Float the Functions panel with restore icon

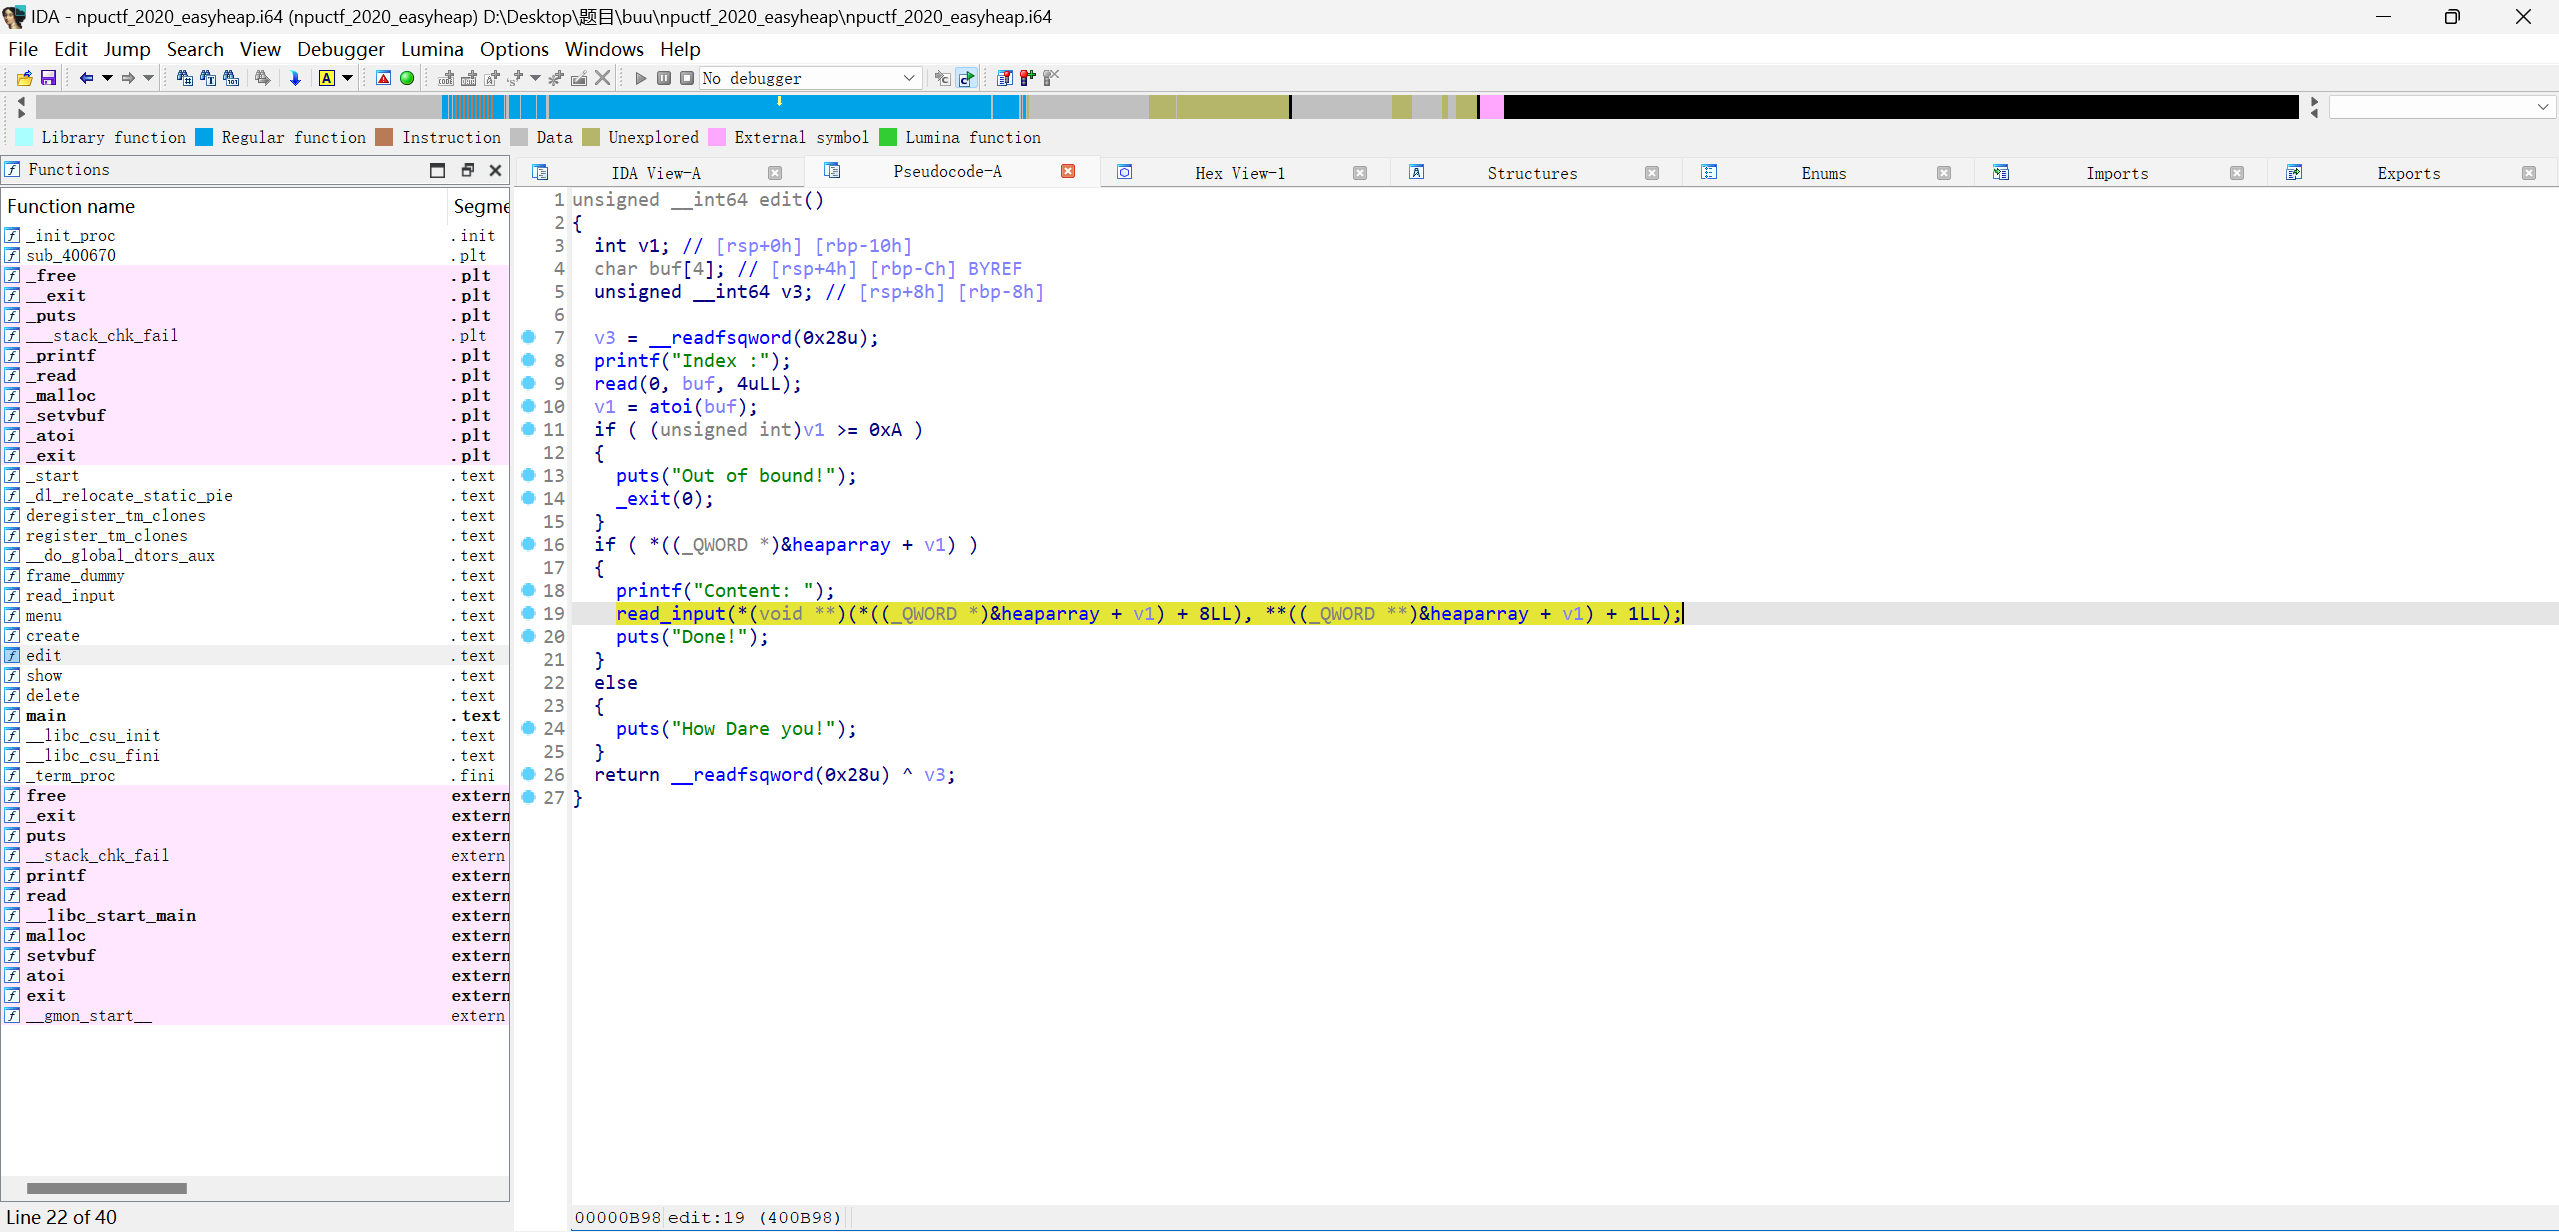pyautogui.click(x=467, y=170)
